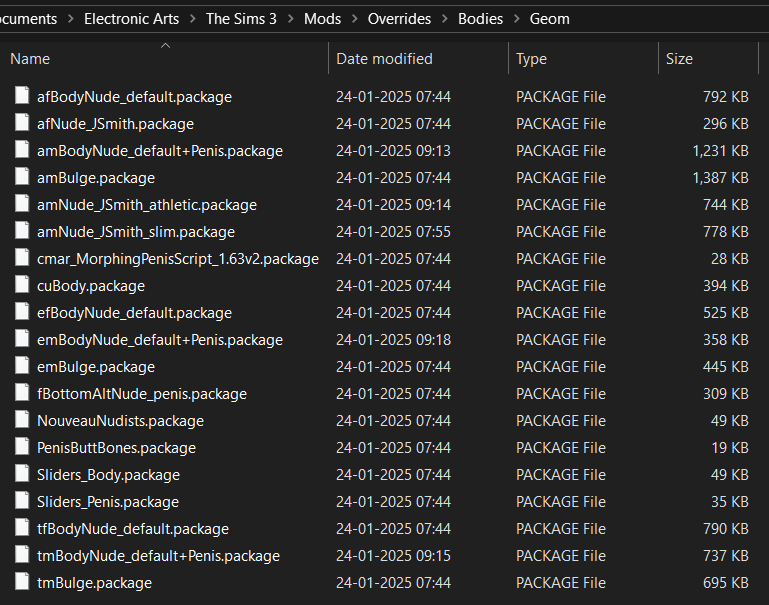The width and height of the screenshot is (769, 605).
Task: Navigate to Bodies folder in breadcrumb
Action: pos(481,19)
